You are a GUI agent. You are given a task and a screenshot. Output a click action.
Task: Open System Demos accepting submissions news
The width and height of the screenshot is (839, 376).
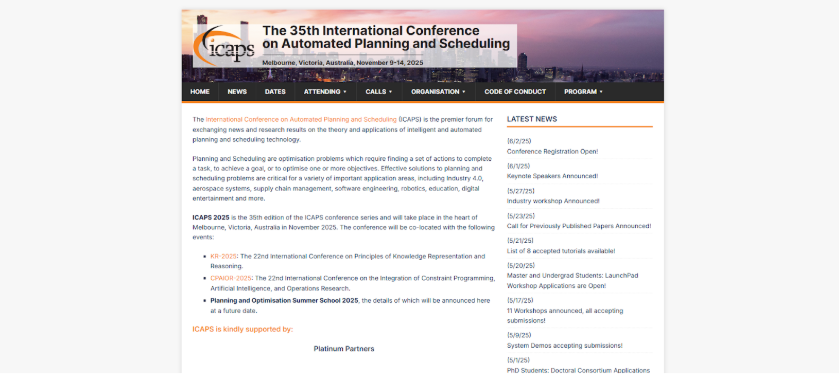pos(565,346)
